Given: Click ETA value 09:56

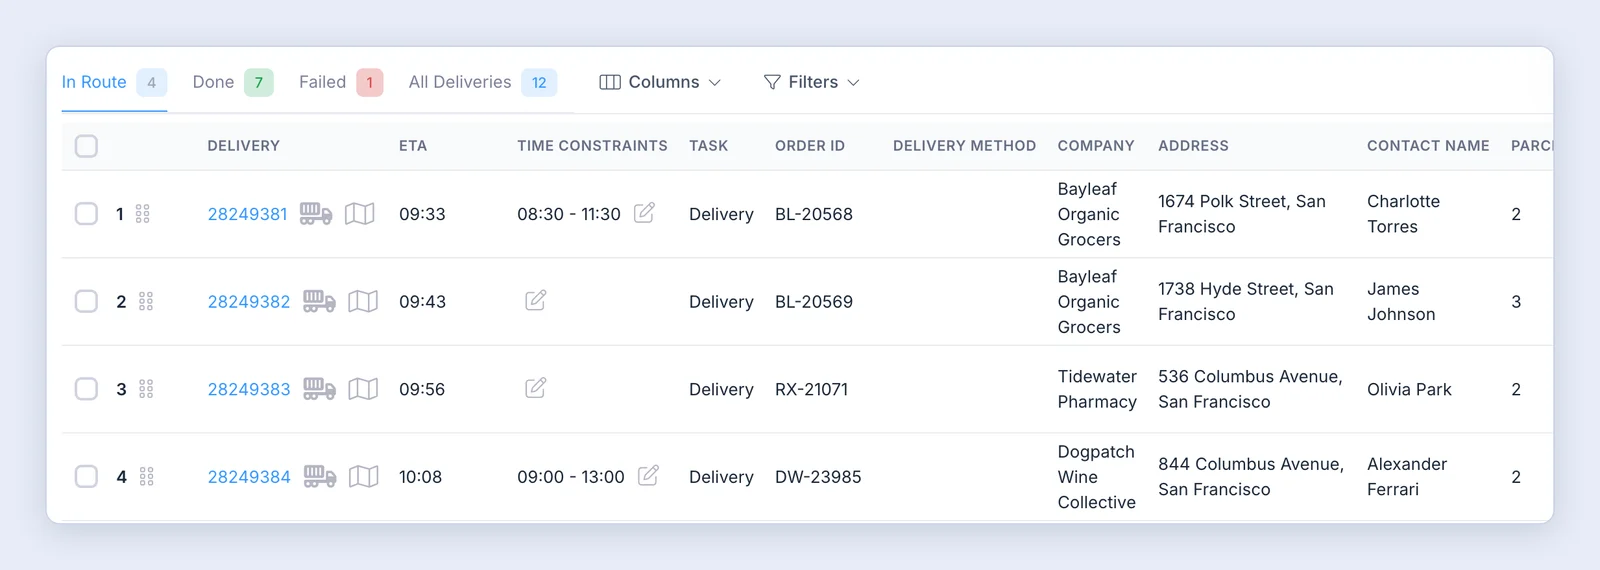Looking at the screenshot, I should (422, 389).
